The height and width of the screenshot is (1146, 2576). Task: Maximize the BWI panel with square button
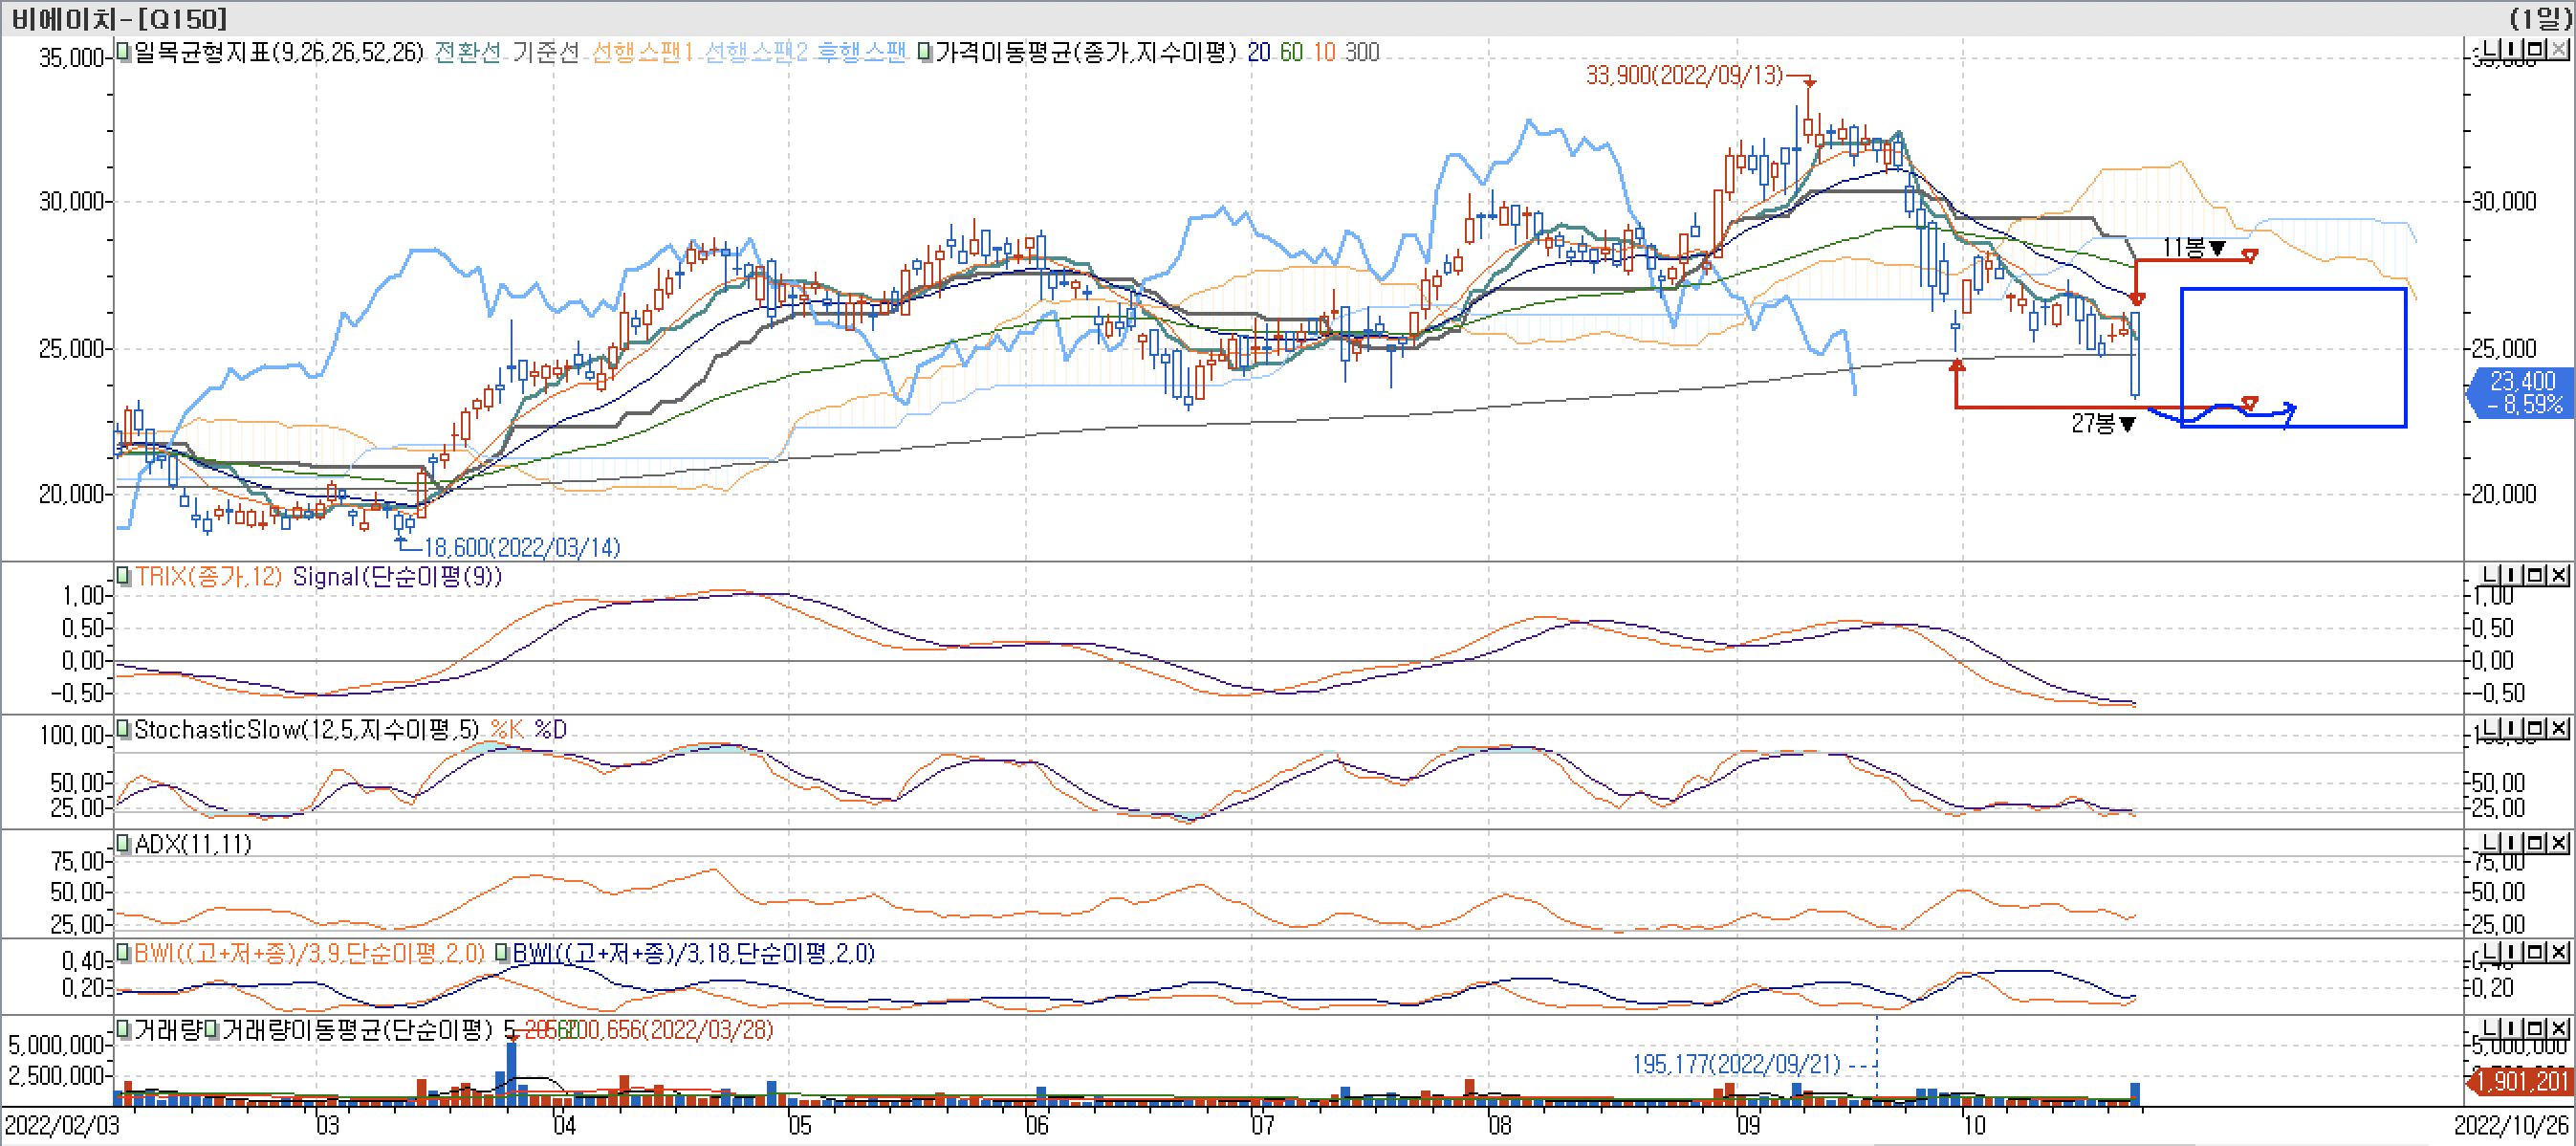click(x=2536, y=952)
